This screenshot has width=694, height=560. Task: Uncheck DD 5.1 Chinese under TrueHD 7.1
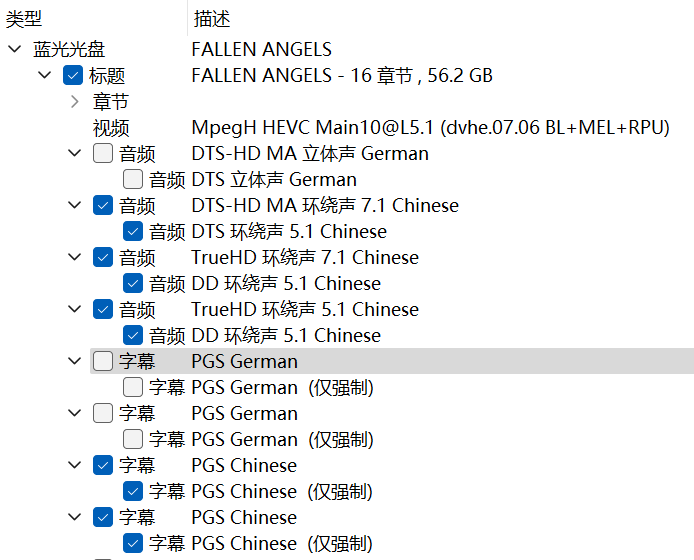[x=133, y=283]
